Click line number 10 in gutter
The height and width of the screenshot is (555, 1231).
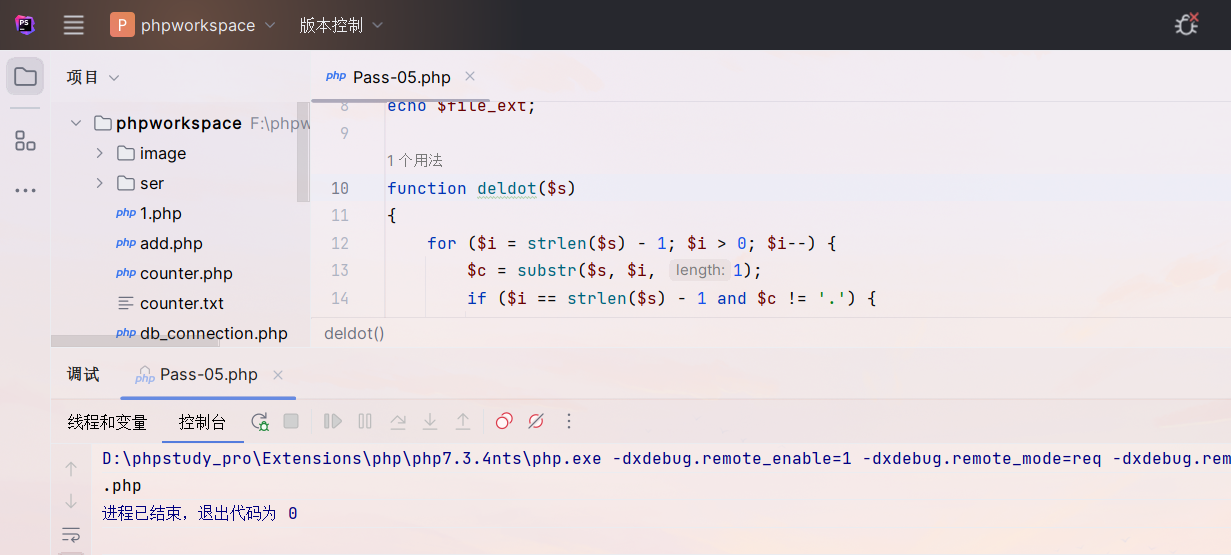(339, 188)
